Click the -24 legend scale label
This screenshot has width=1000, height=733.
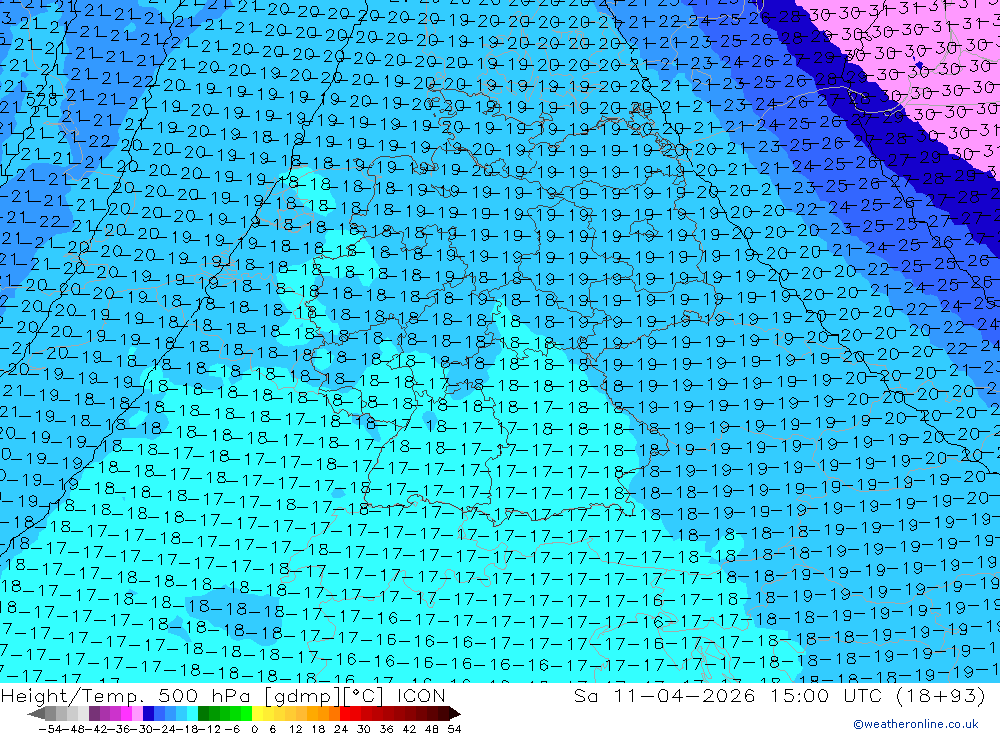coord(165,729)
